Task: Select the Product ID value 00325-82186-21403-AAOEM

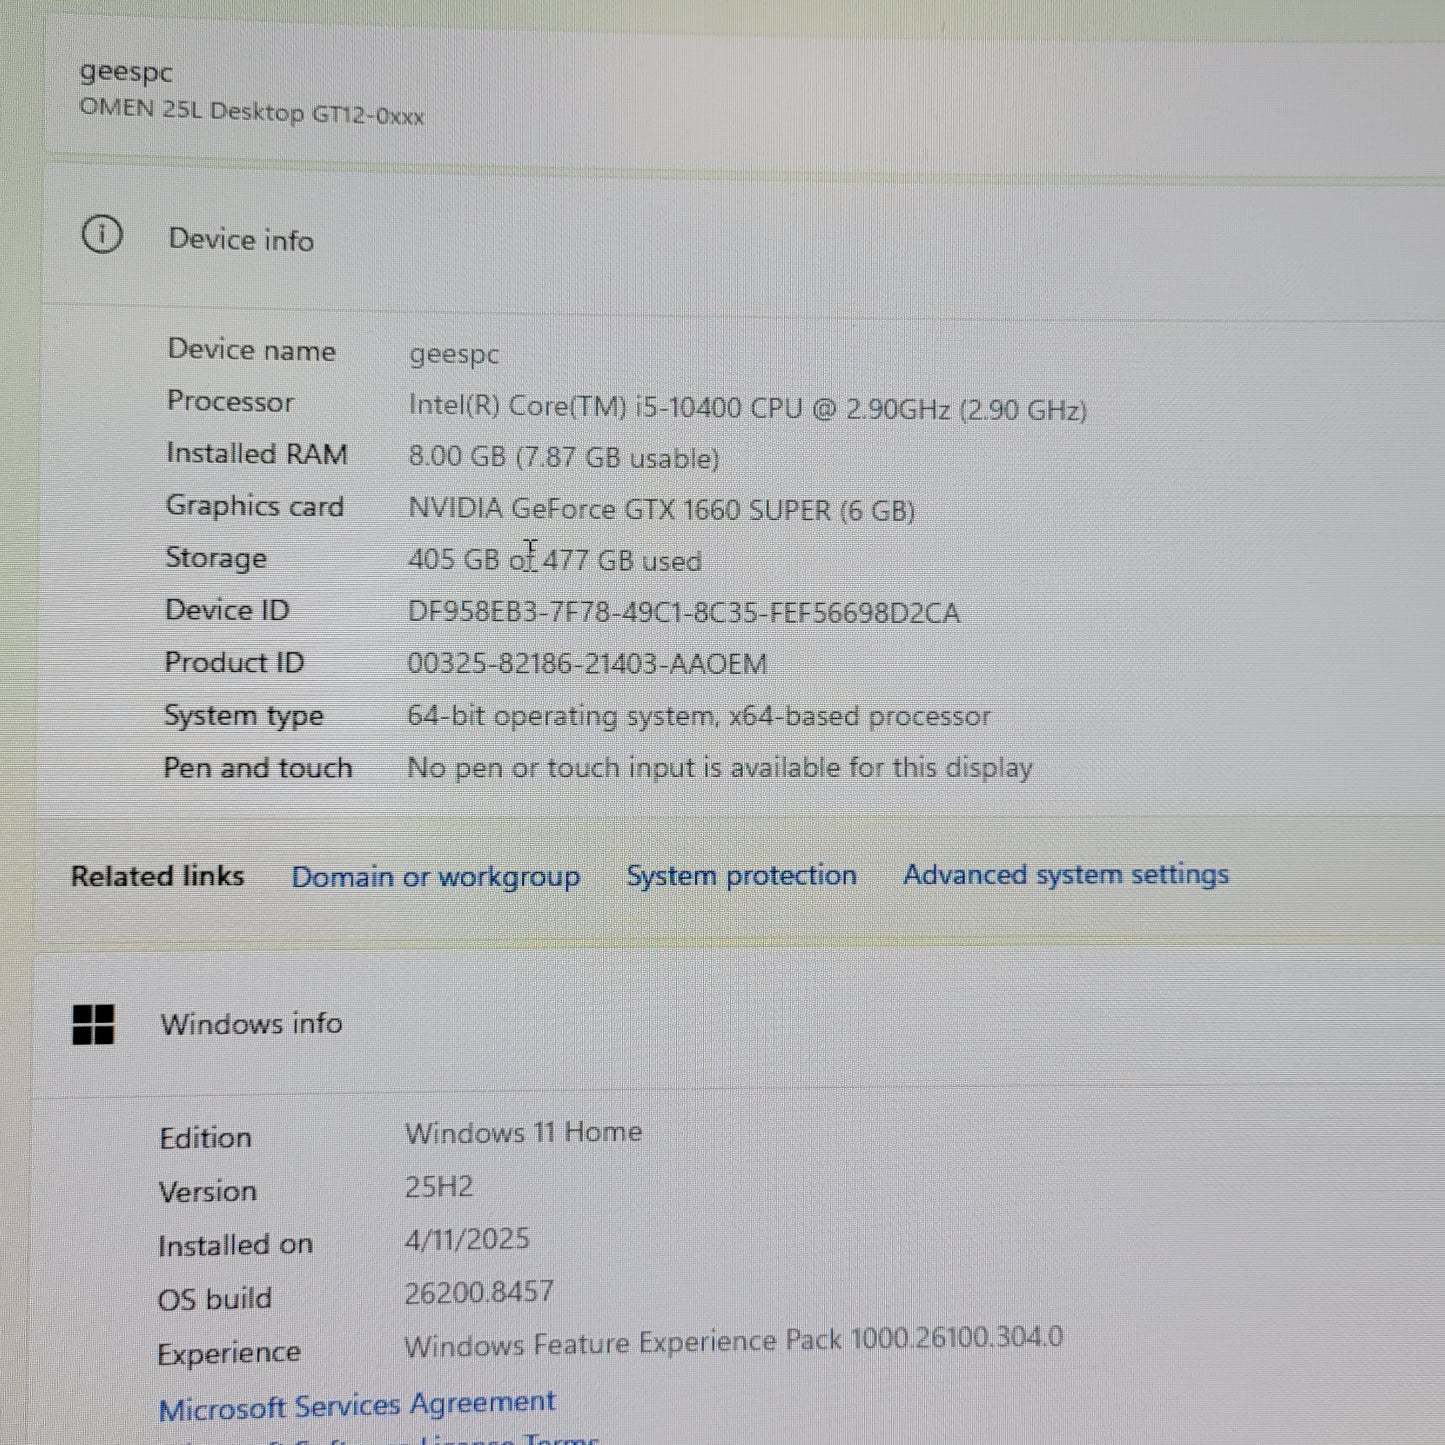Action: click(587, 664)
